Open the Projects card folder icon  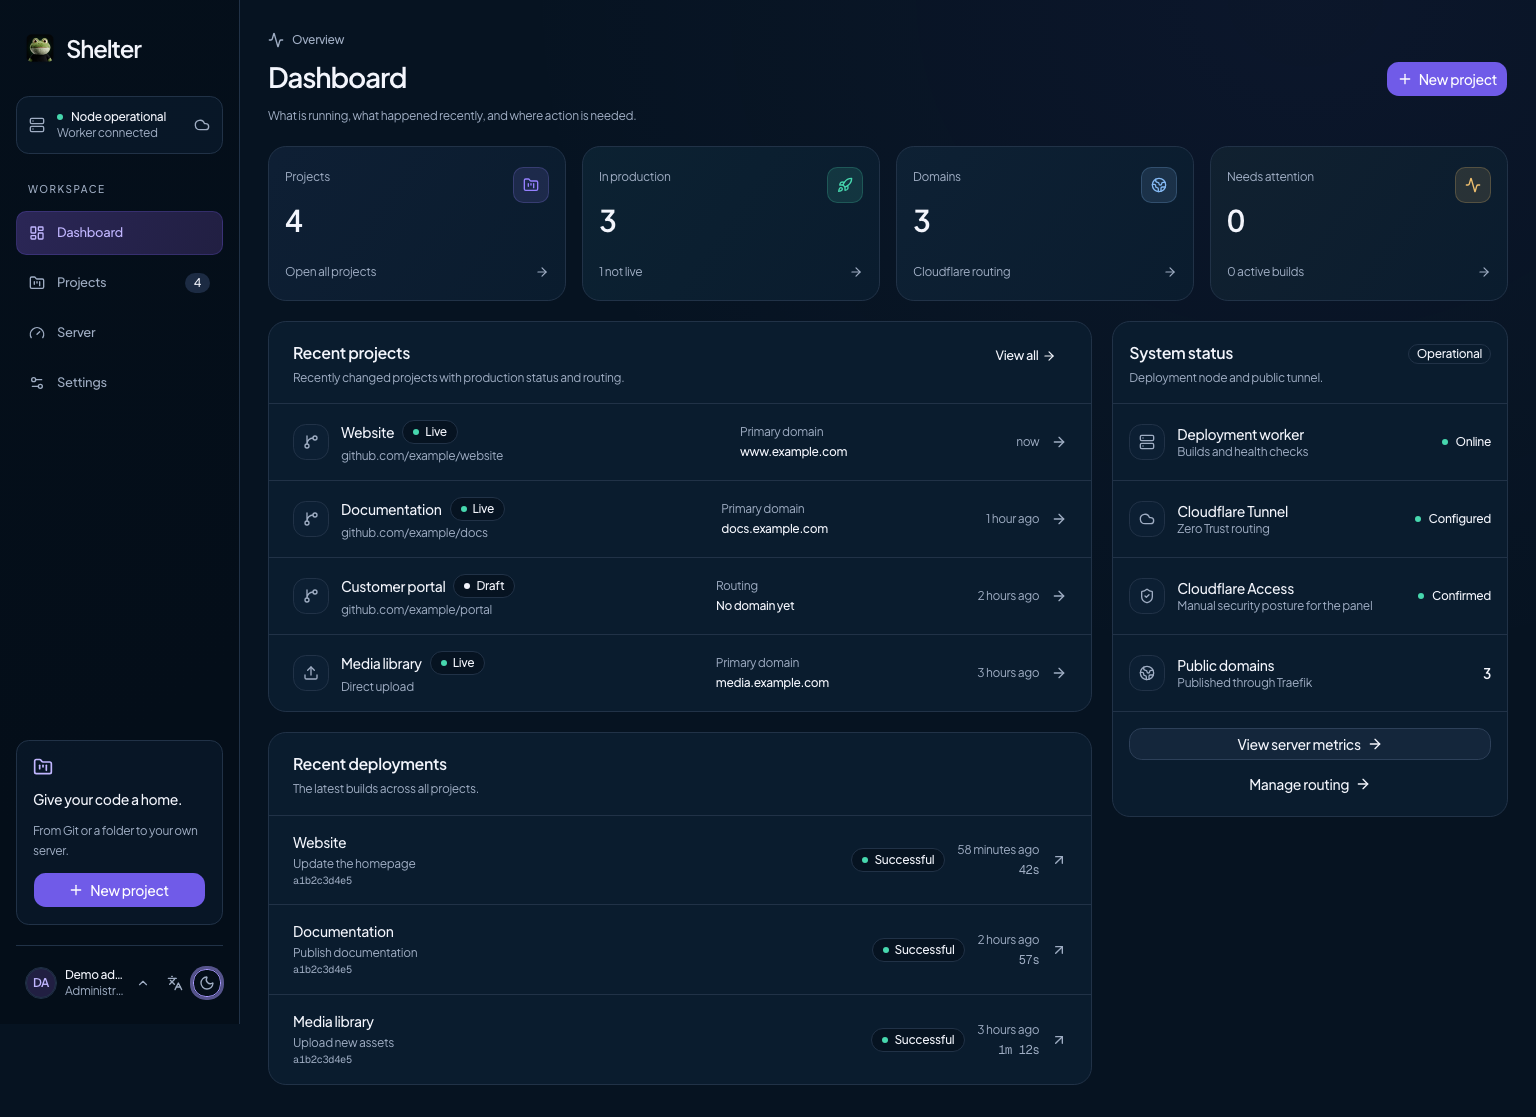(531, 185)
